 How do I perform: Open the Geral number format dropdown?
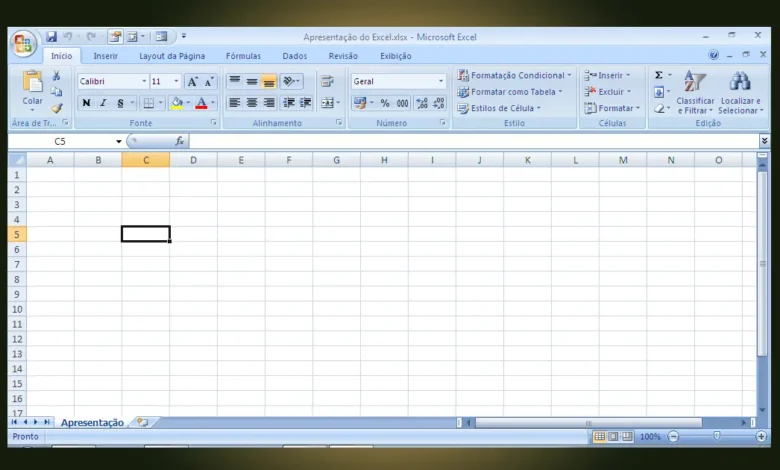[x=441, y=81]
